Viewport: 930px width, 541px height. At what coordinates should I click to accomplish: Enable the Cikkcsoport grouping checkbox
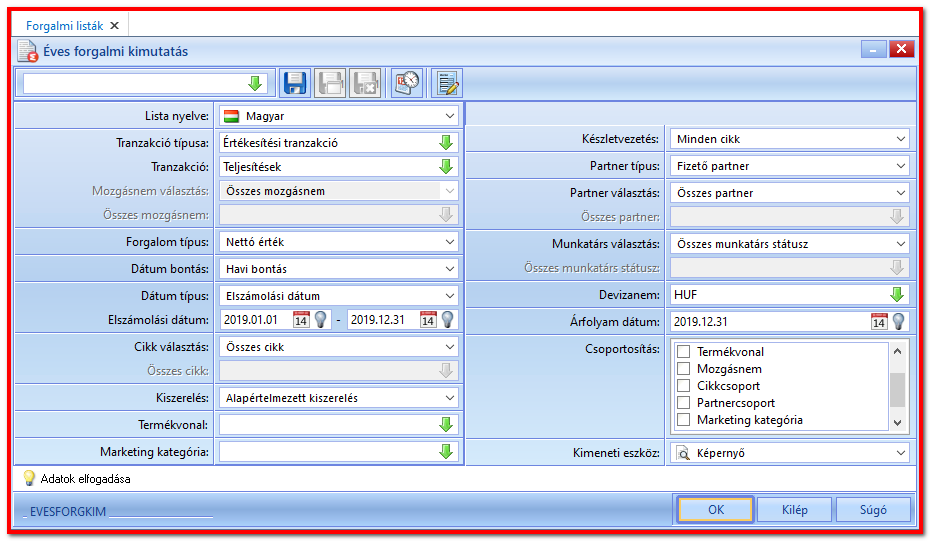coord(684,386)
